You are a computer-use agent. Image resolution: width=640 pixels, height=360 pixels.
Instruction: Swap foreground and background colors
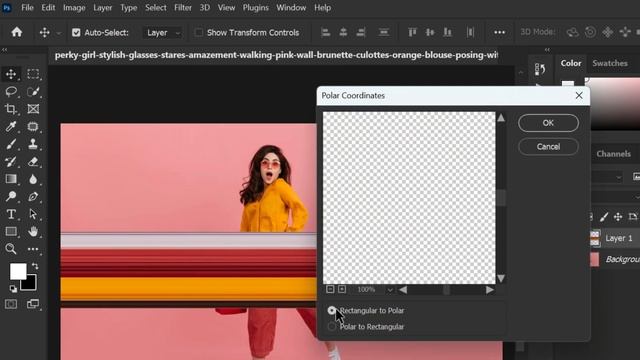[35, 267]
